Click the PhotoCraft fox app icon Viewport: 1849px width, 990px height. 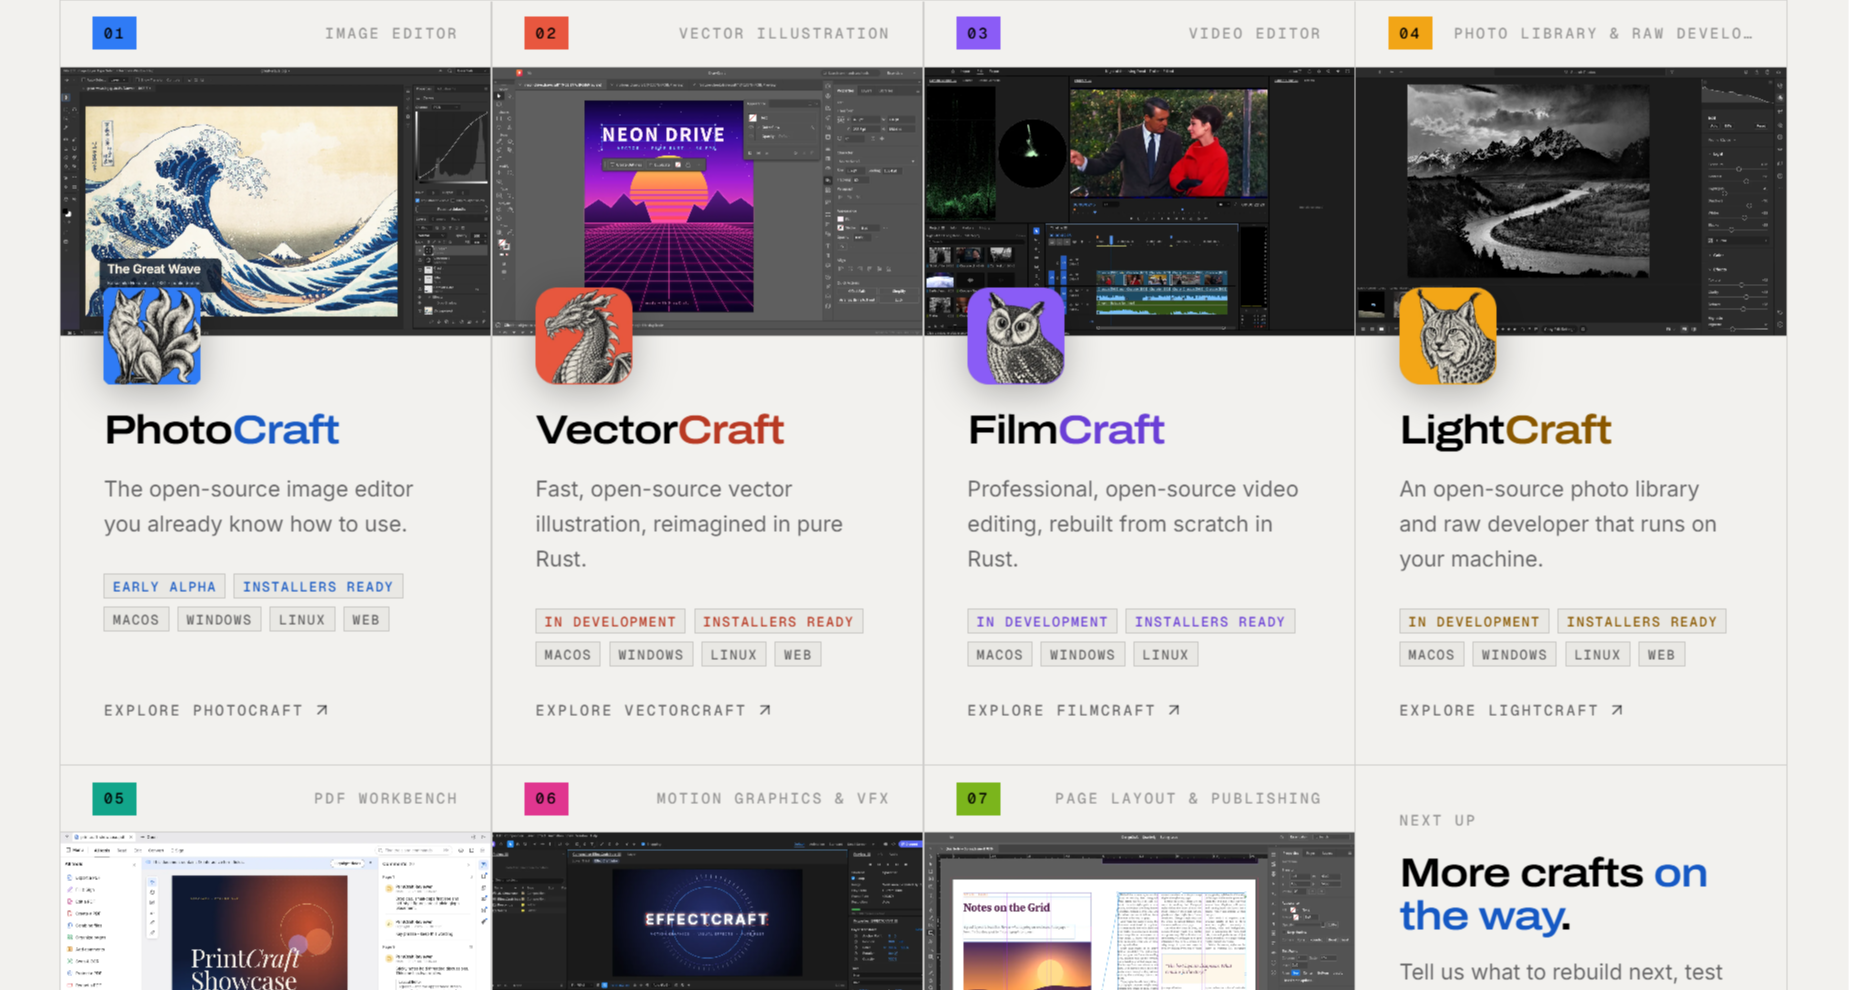(152, 336)
